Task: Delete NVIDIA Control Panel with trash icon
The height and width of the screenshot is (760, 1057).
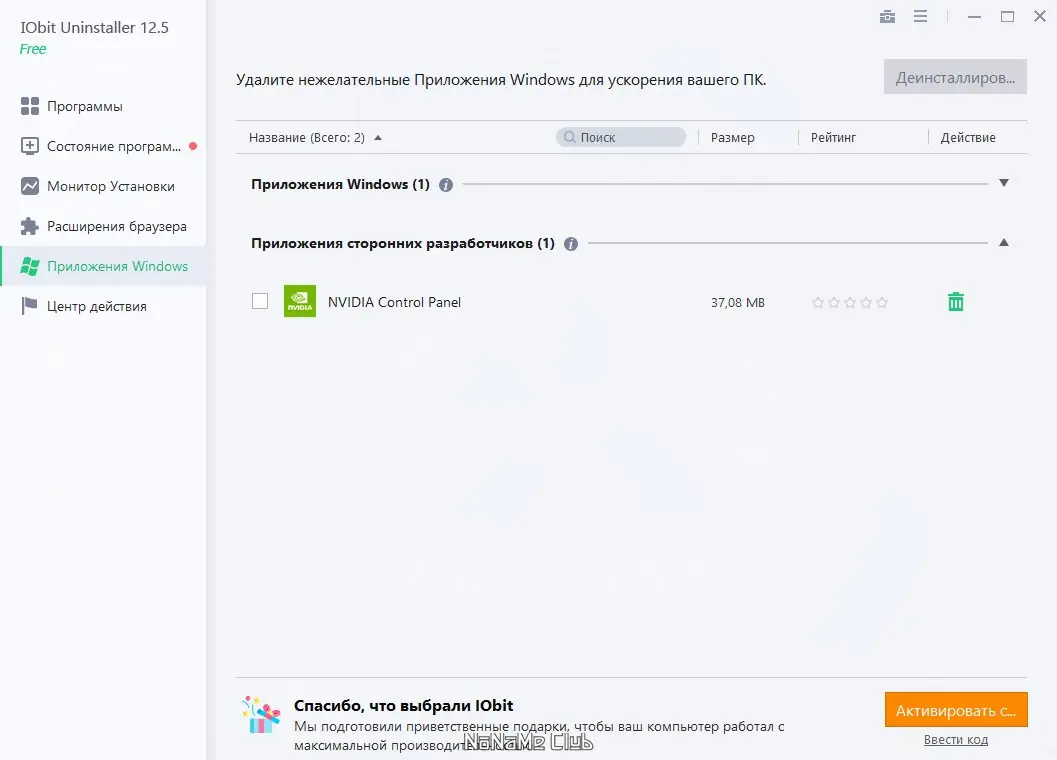Action: [955, 301]
